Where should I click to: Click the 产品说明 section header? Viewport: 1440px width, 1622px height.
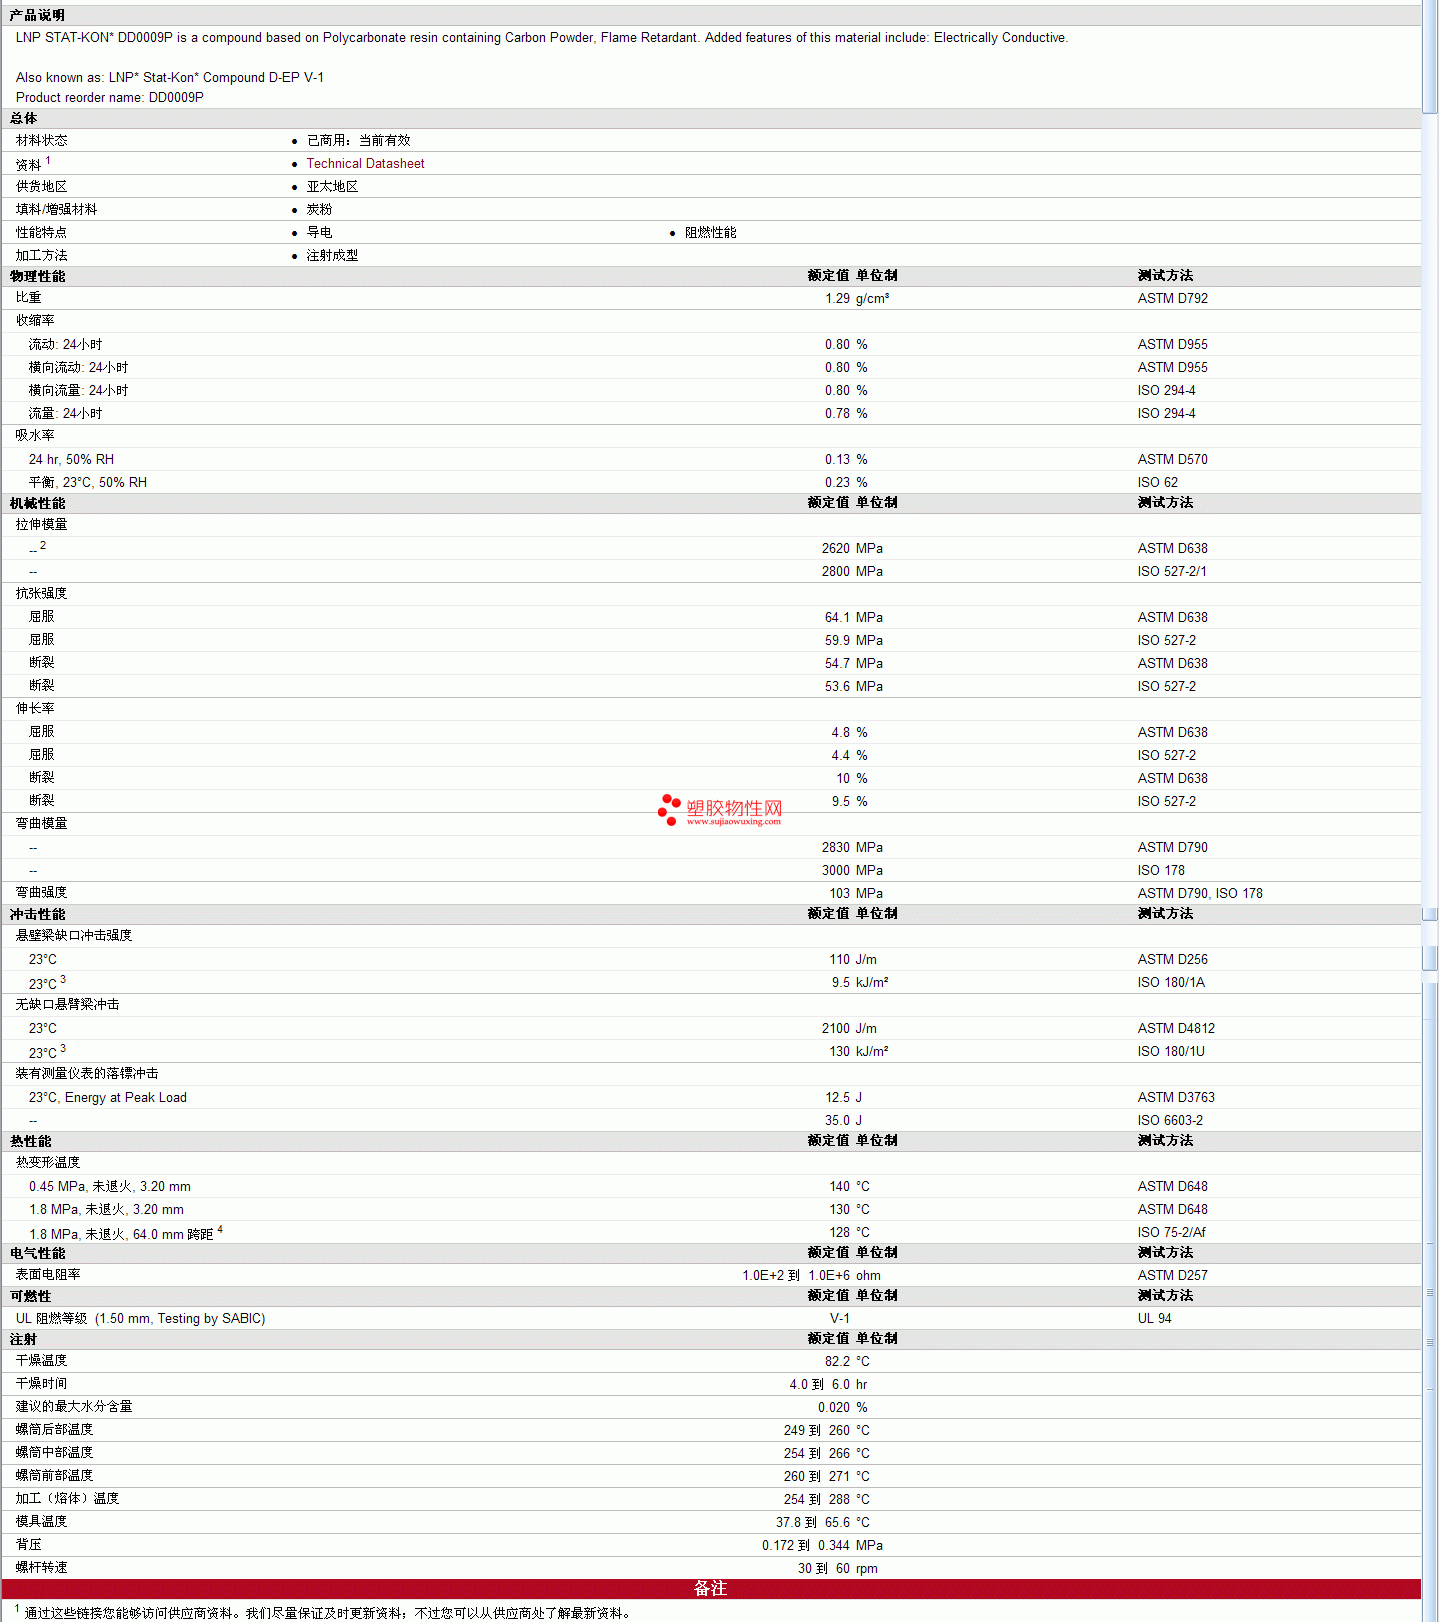37,15
